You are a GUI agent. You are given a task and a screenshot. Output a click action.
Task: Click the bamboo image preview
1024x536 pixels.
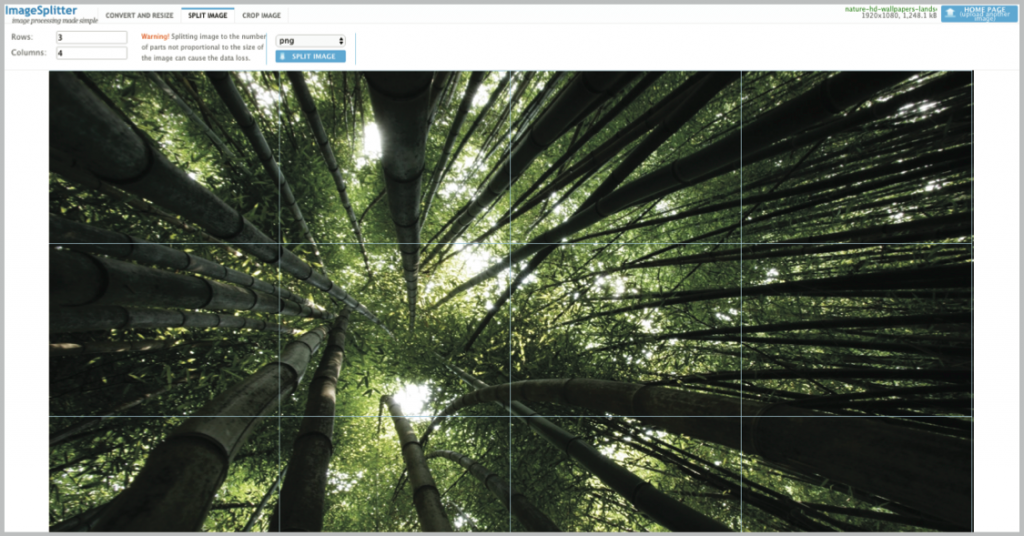511,301
